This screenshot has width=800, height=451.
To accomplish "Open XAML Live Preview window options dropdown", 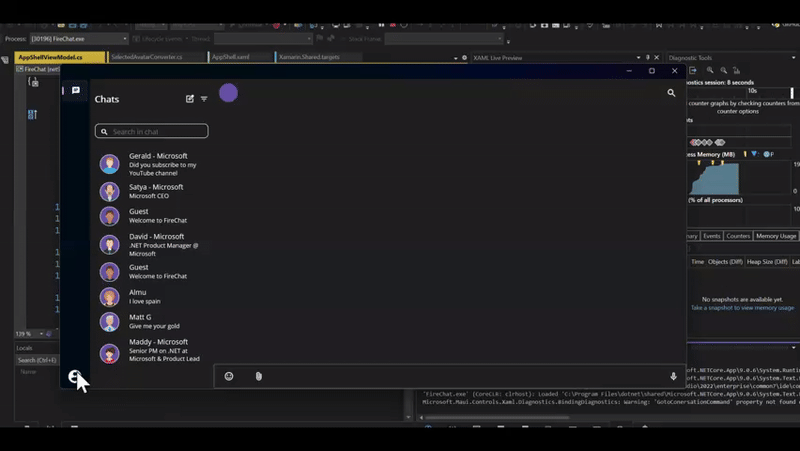I will pos(638,58).
